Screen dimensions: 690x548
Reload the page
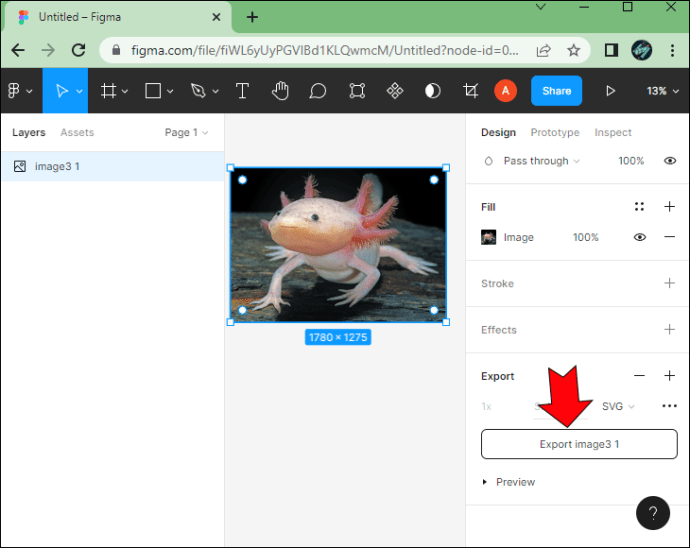coord(78,50)
